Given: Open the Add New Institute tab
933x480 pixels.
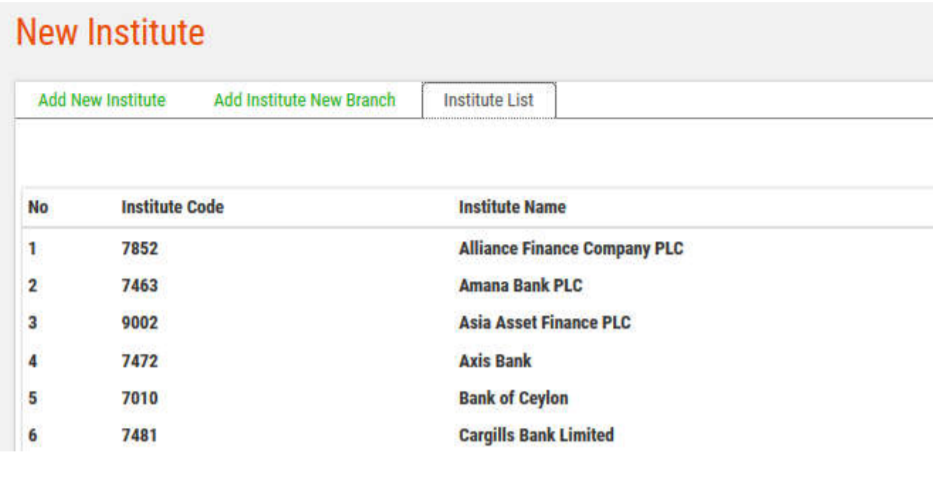Looking at the screenshot, I should point(102,100).
